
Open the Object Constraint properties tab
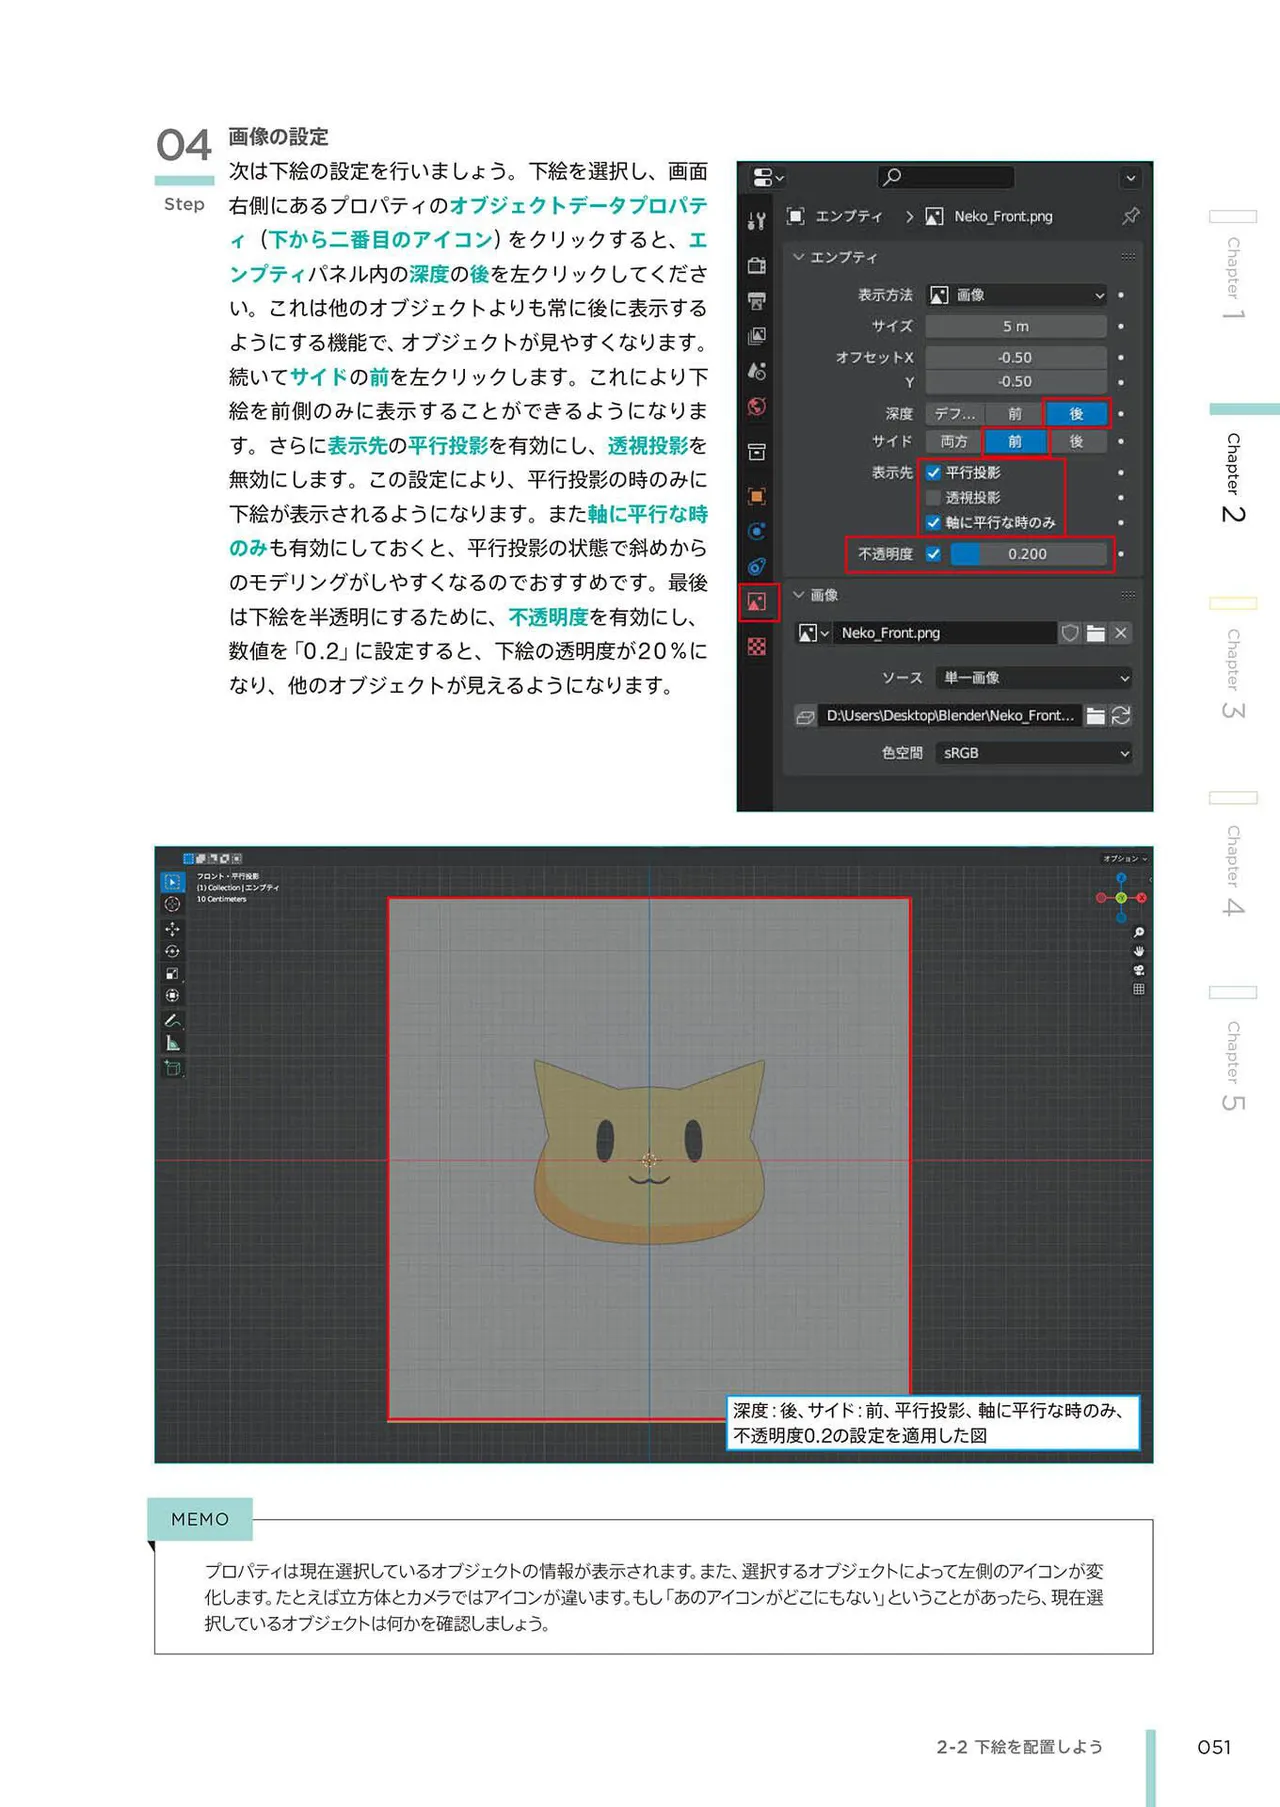(756, 566)
